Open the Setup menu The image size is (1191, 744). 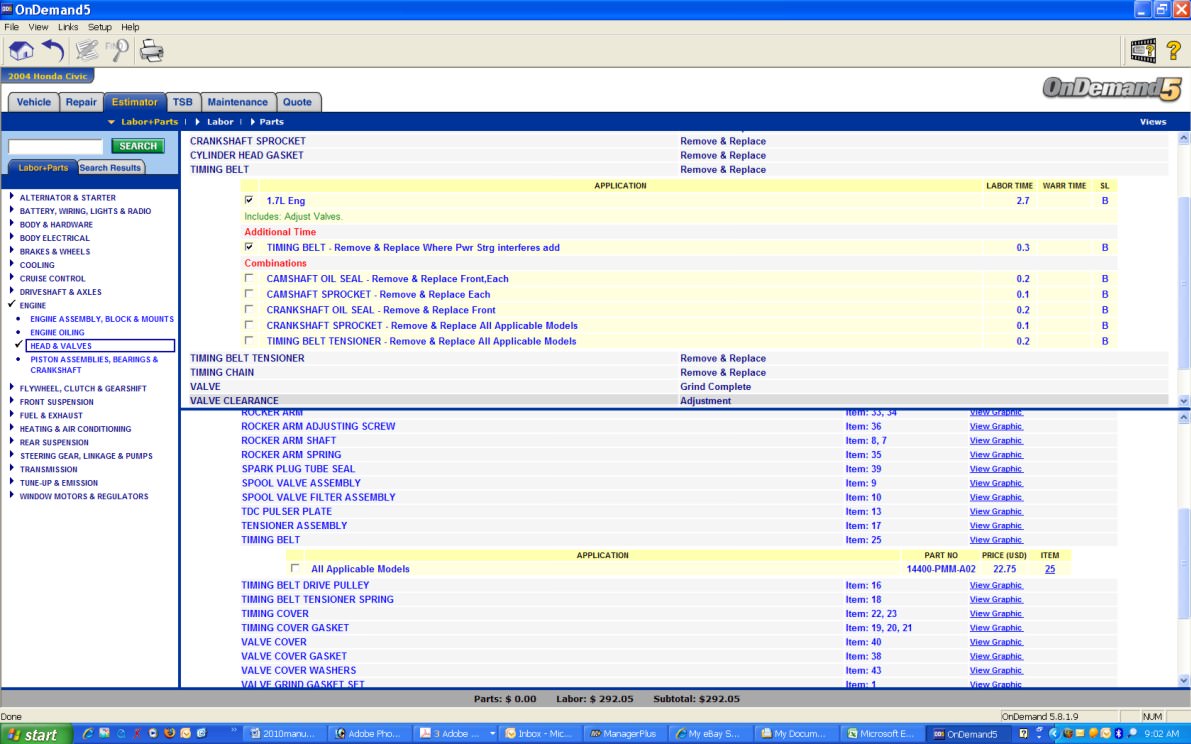(100, 27)
